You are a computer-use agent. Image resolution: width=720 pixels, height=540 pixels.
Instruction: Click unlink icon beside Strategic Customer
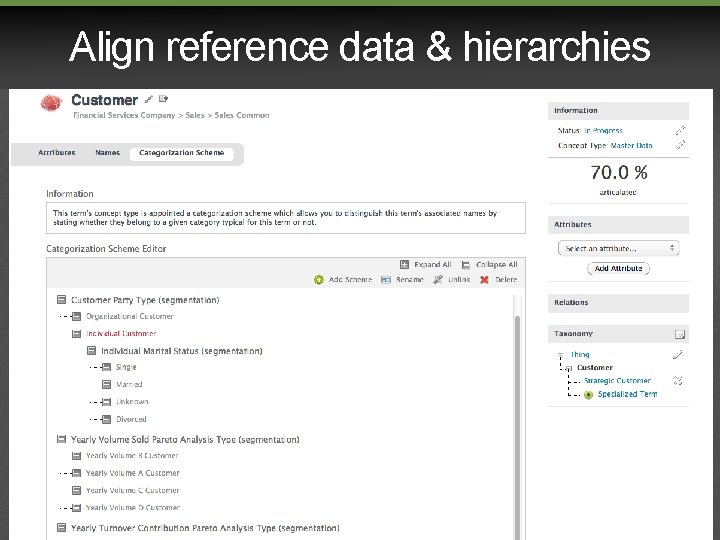[x=678, y=381]
